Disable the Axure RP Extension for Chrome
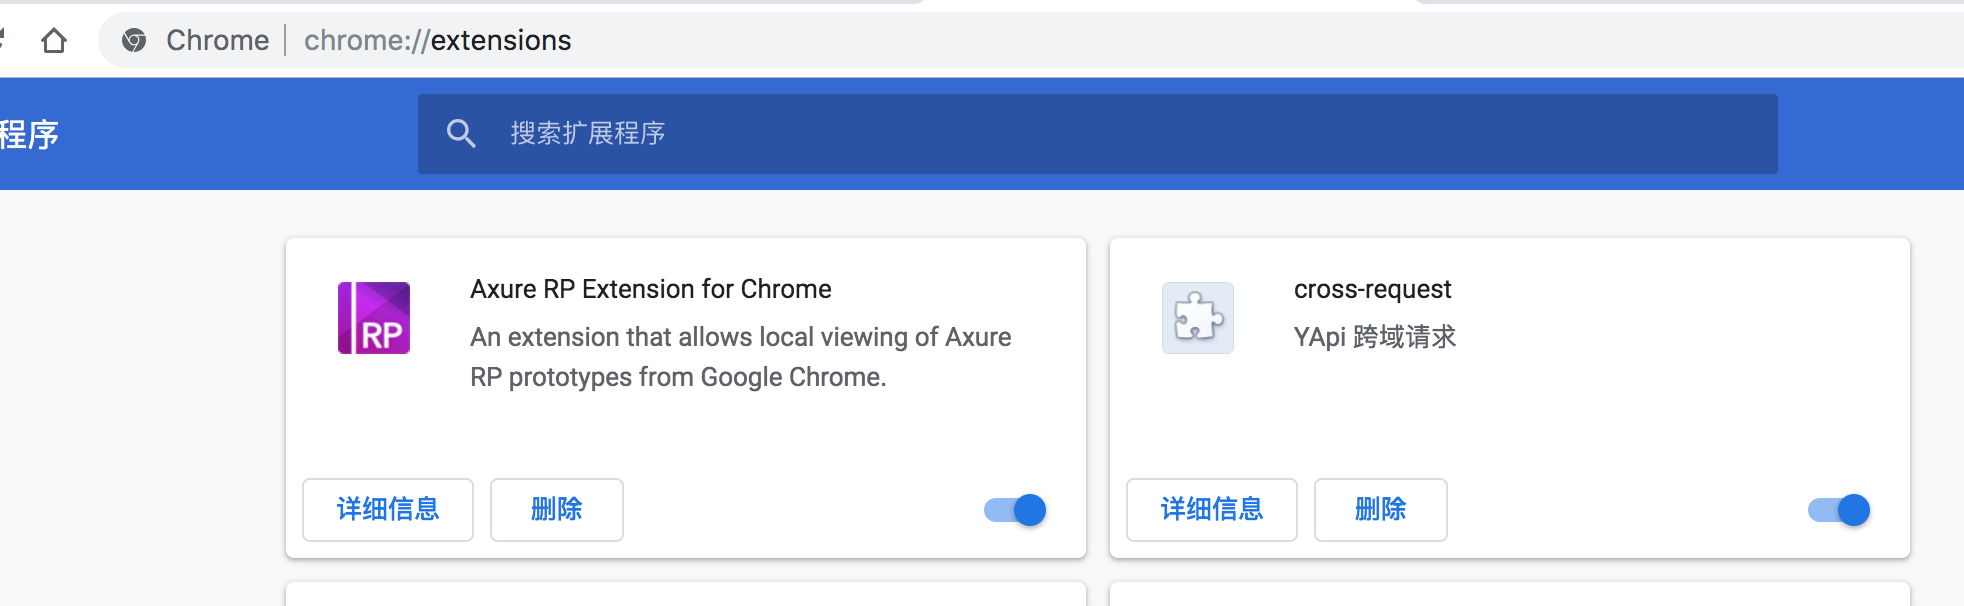Viewport: 1964px width, 606px height. coord(1013,510)
